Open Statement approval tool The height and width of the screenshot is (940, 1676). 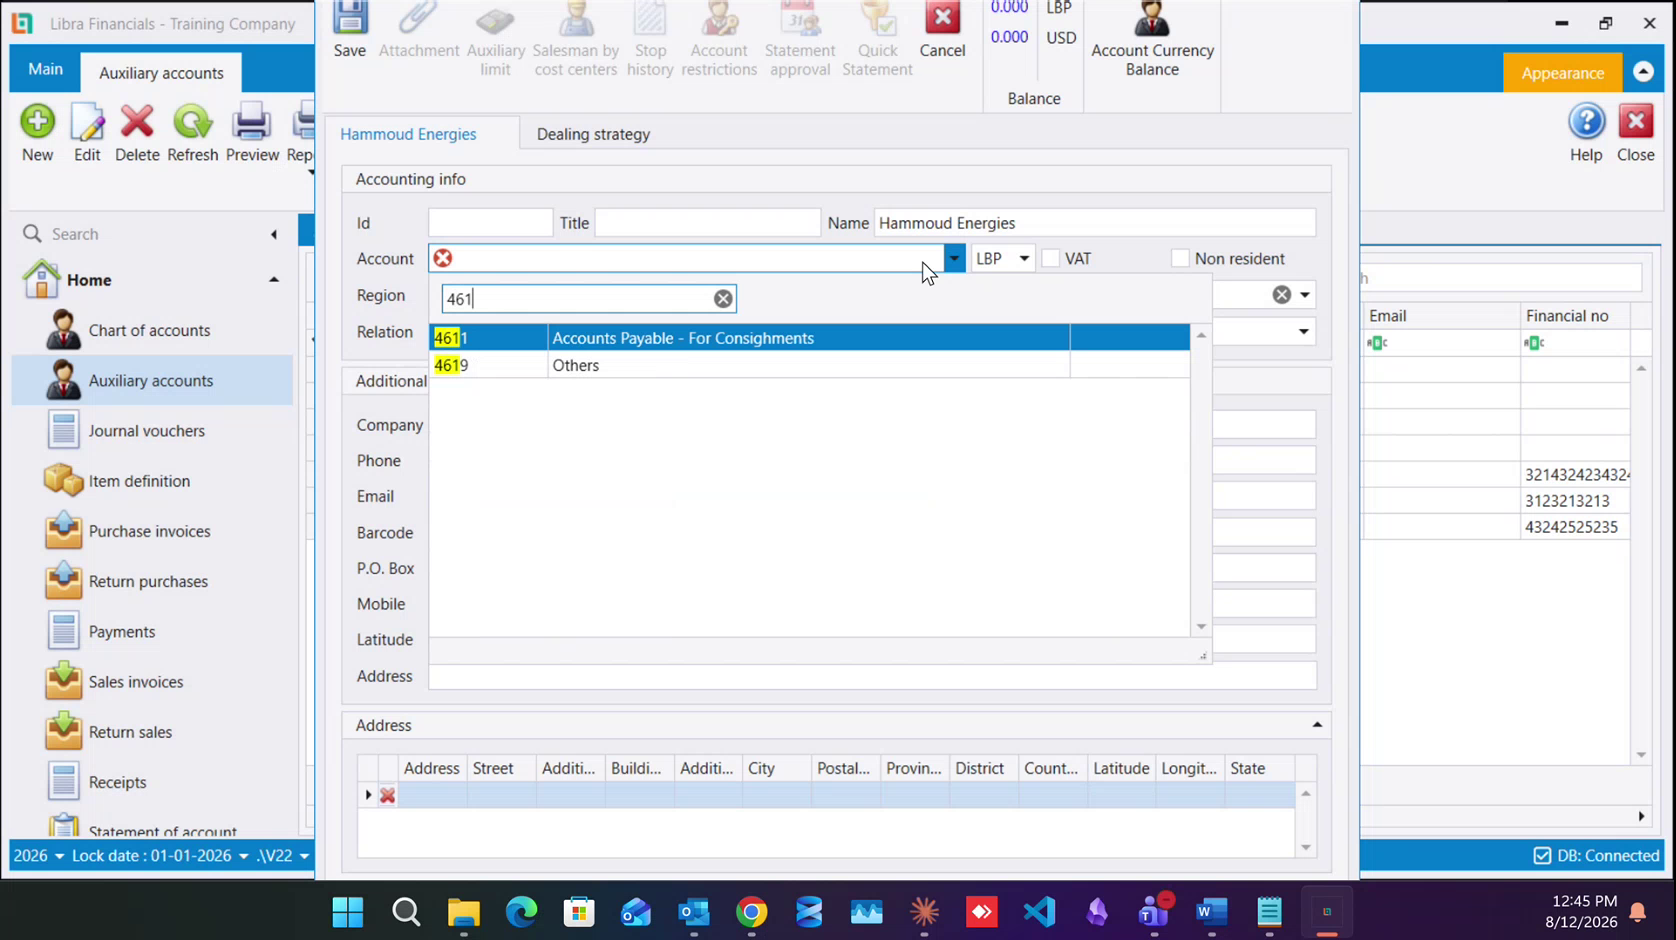(800, 40)
